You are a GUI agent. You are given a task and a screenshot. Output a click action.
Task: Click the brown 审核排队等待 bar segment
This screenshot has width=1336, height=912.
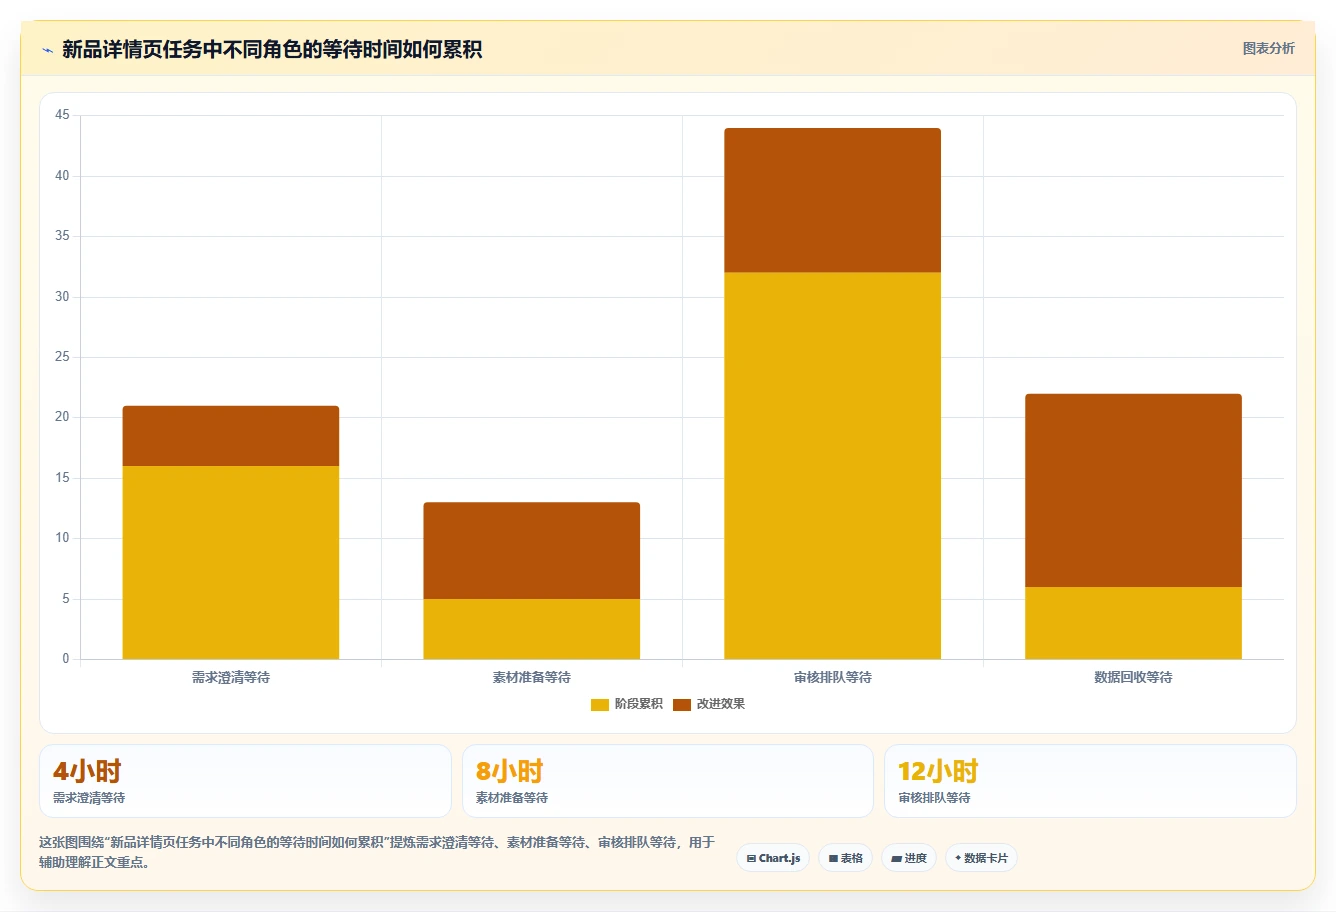coord(833,200)
